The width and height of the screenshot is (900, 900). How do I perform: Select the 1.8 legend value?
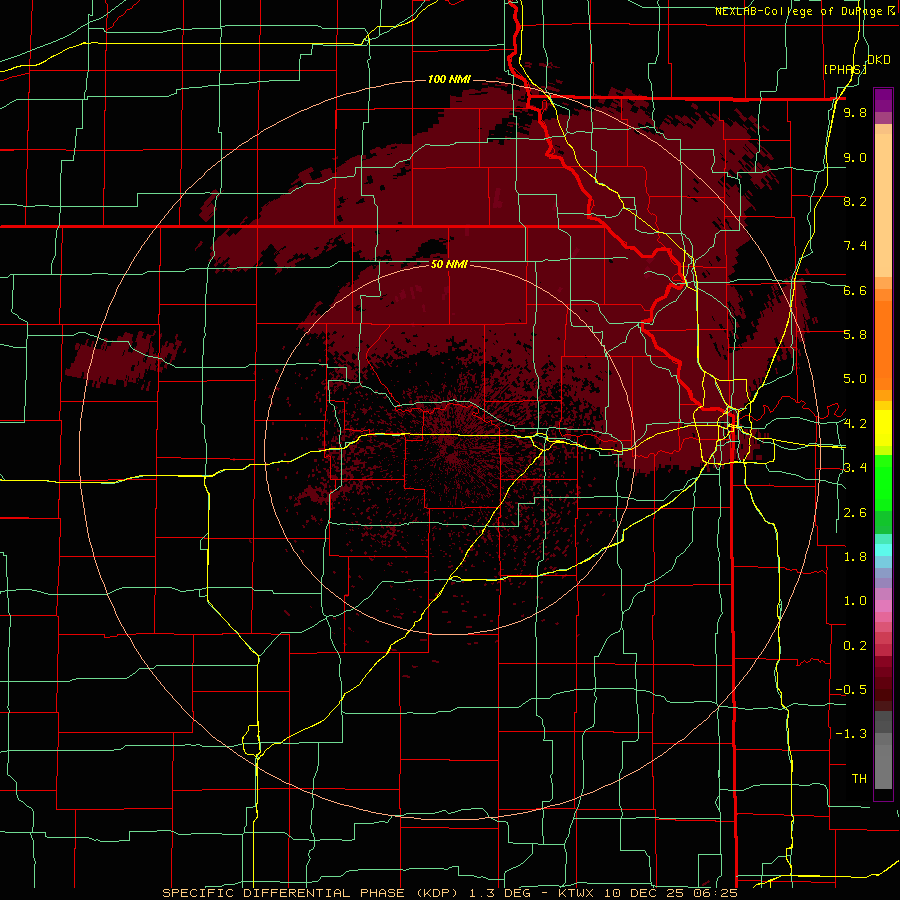pos(855,557)
